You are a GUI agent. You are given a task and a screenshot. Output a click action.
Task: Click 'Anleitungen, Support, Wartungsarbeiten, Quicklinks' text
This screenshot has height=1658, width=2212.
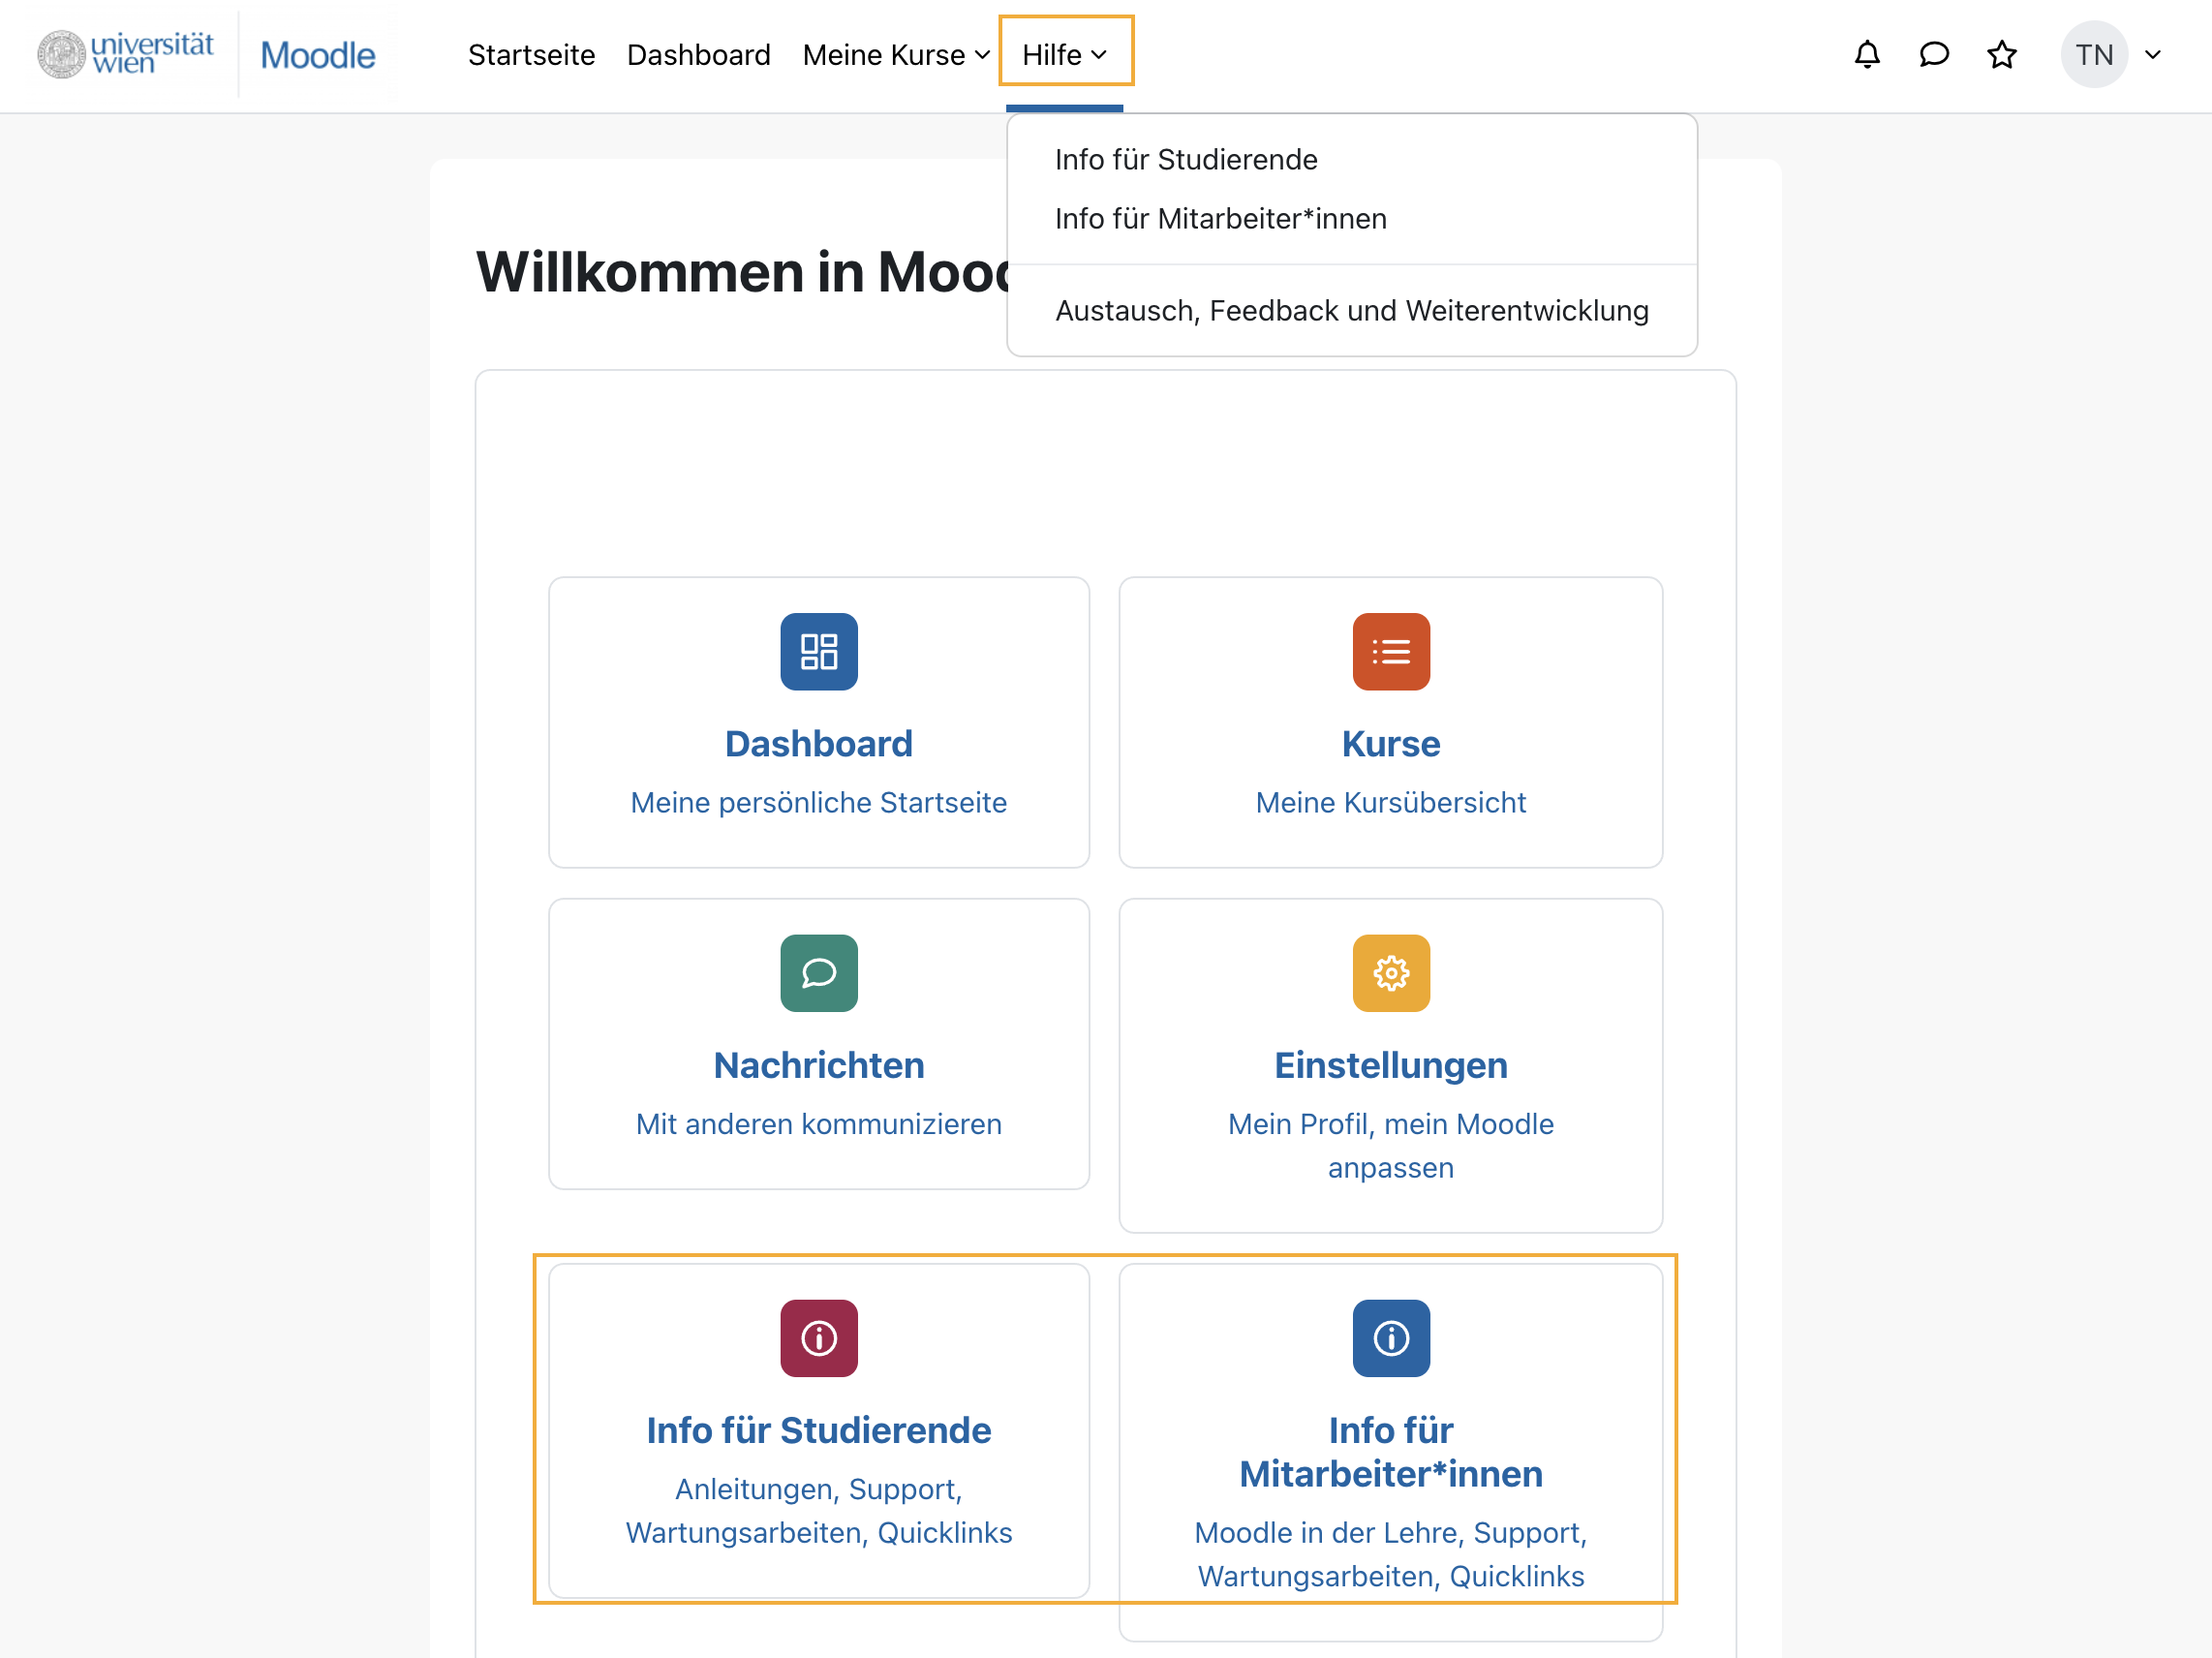coord(818,1511)
